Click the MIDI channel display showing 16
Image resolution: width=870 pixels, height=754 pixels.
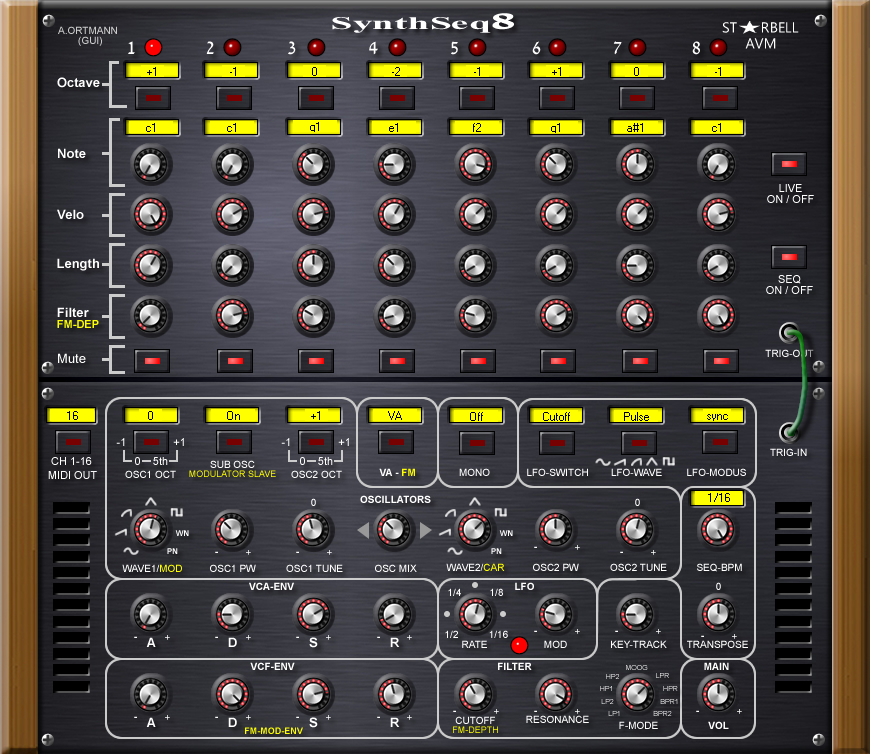(x=72, y=416)
